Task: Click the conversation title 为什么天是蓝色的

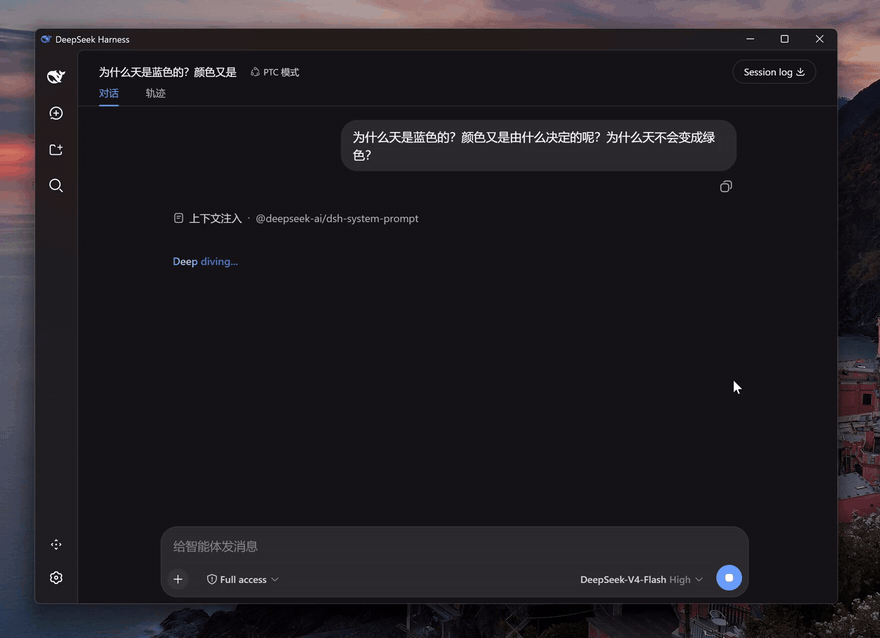Action: (x=167, y=72)
